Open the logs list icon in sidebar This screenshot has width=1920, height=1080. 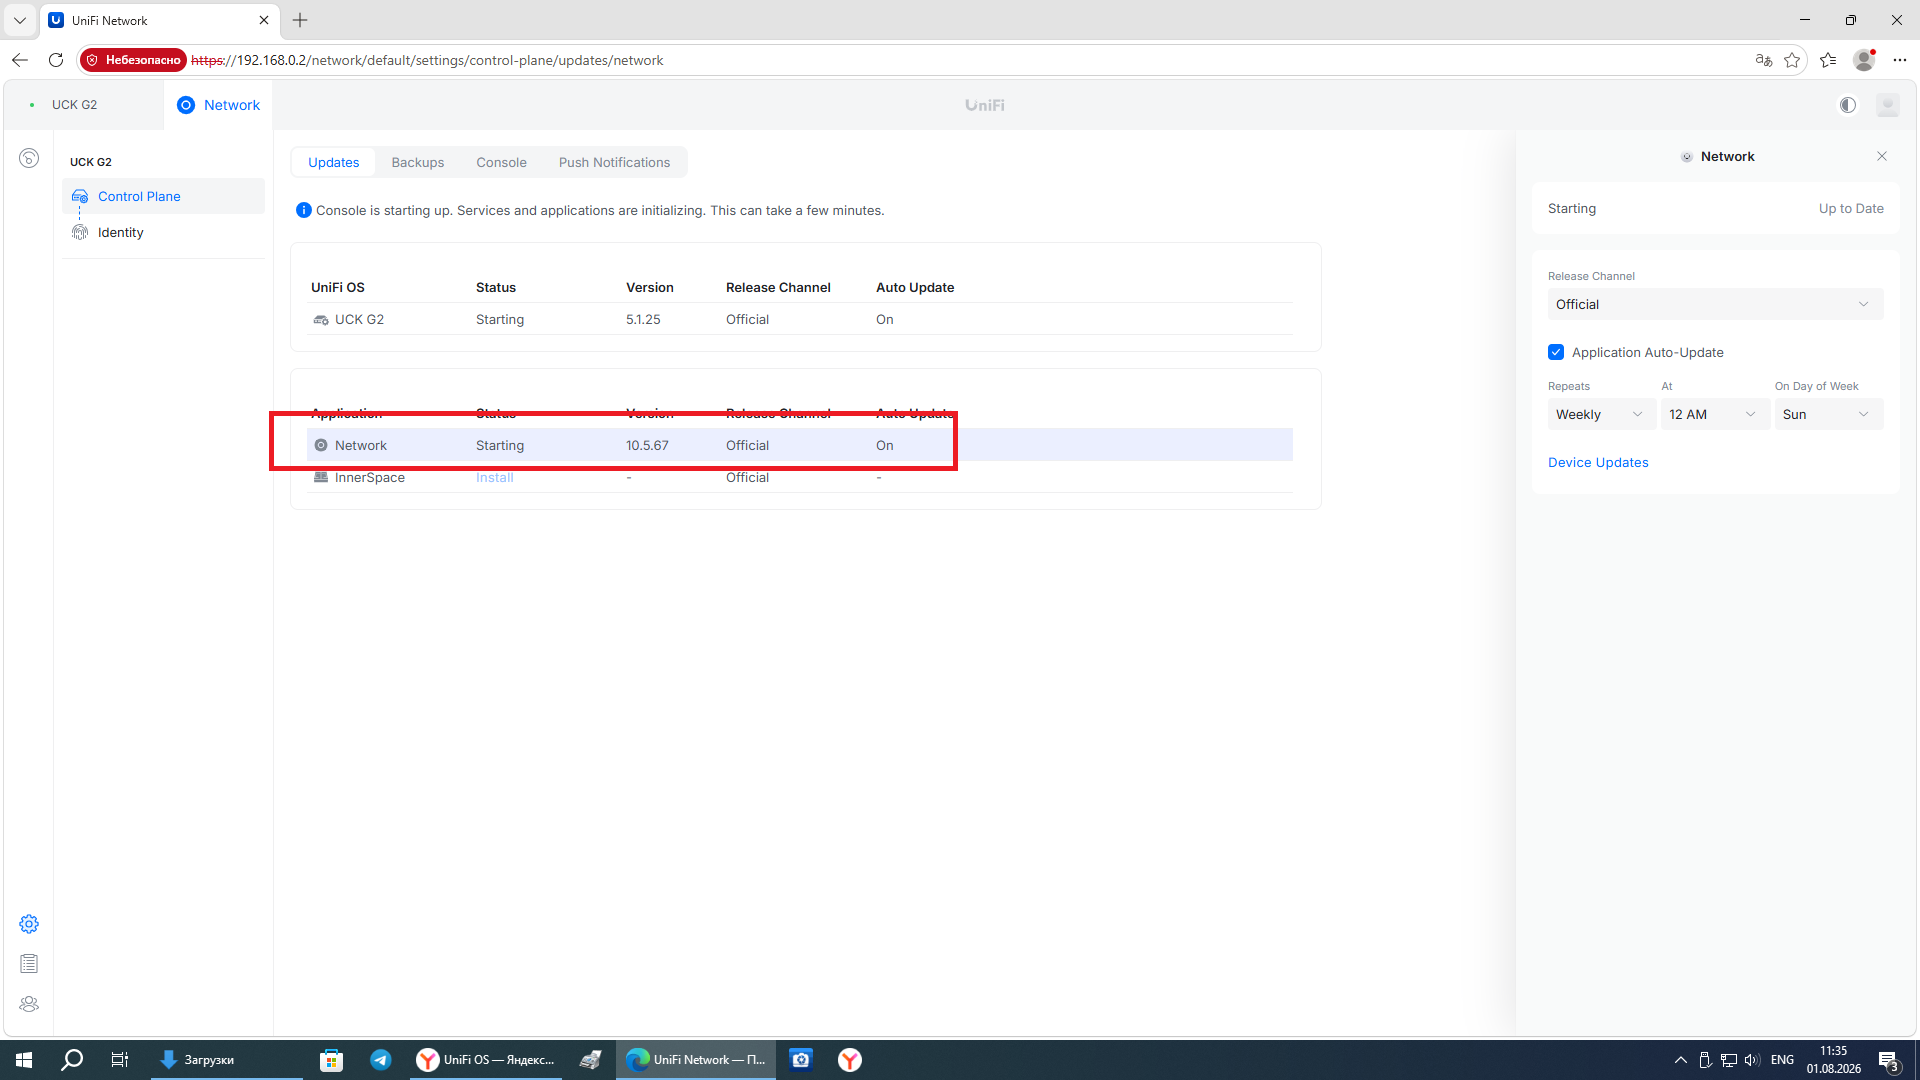click(29, 964)
